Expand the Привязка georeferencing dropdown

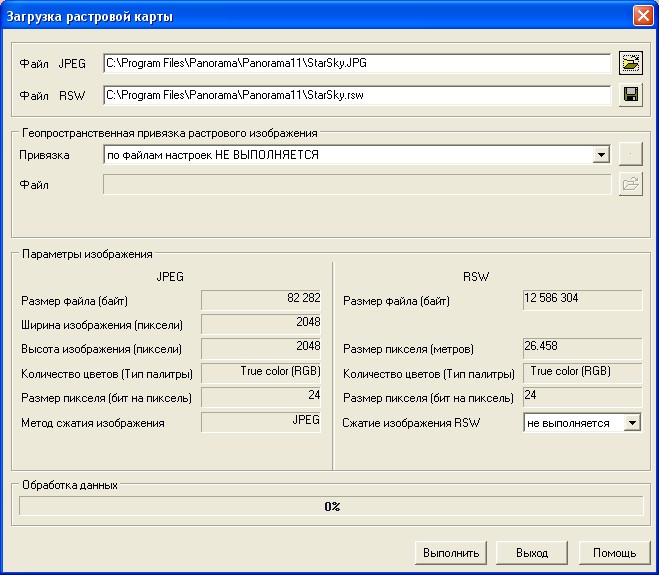click(x=600, y=155)
